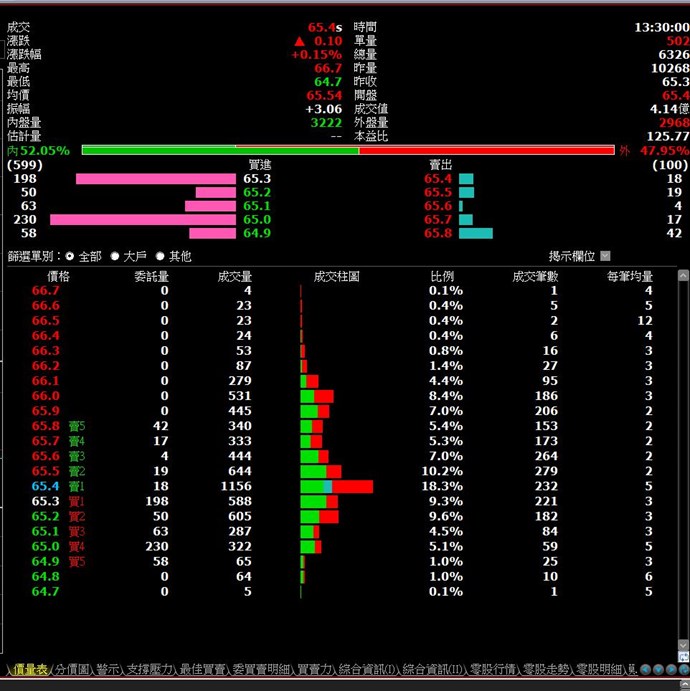Click the 279 trade count in 65.5 row
This screenshot has width=690, height=691.
pos(546,472)
